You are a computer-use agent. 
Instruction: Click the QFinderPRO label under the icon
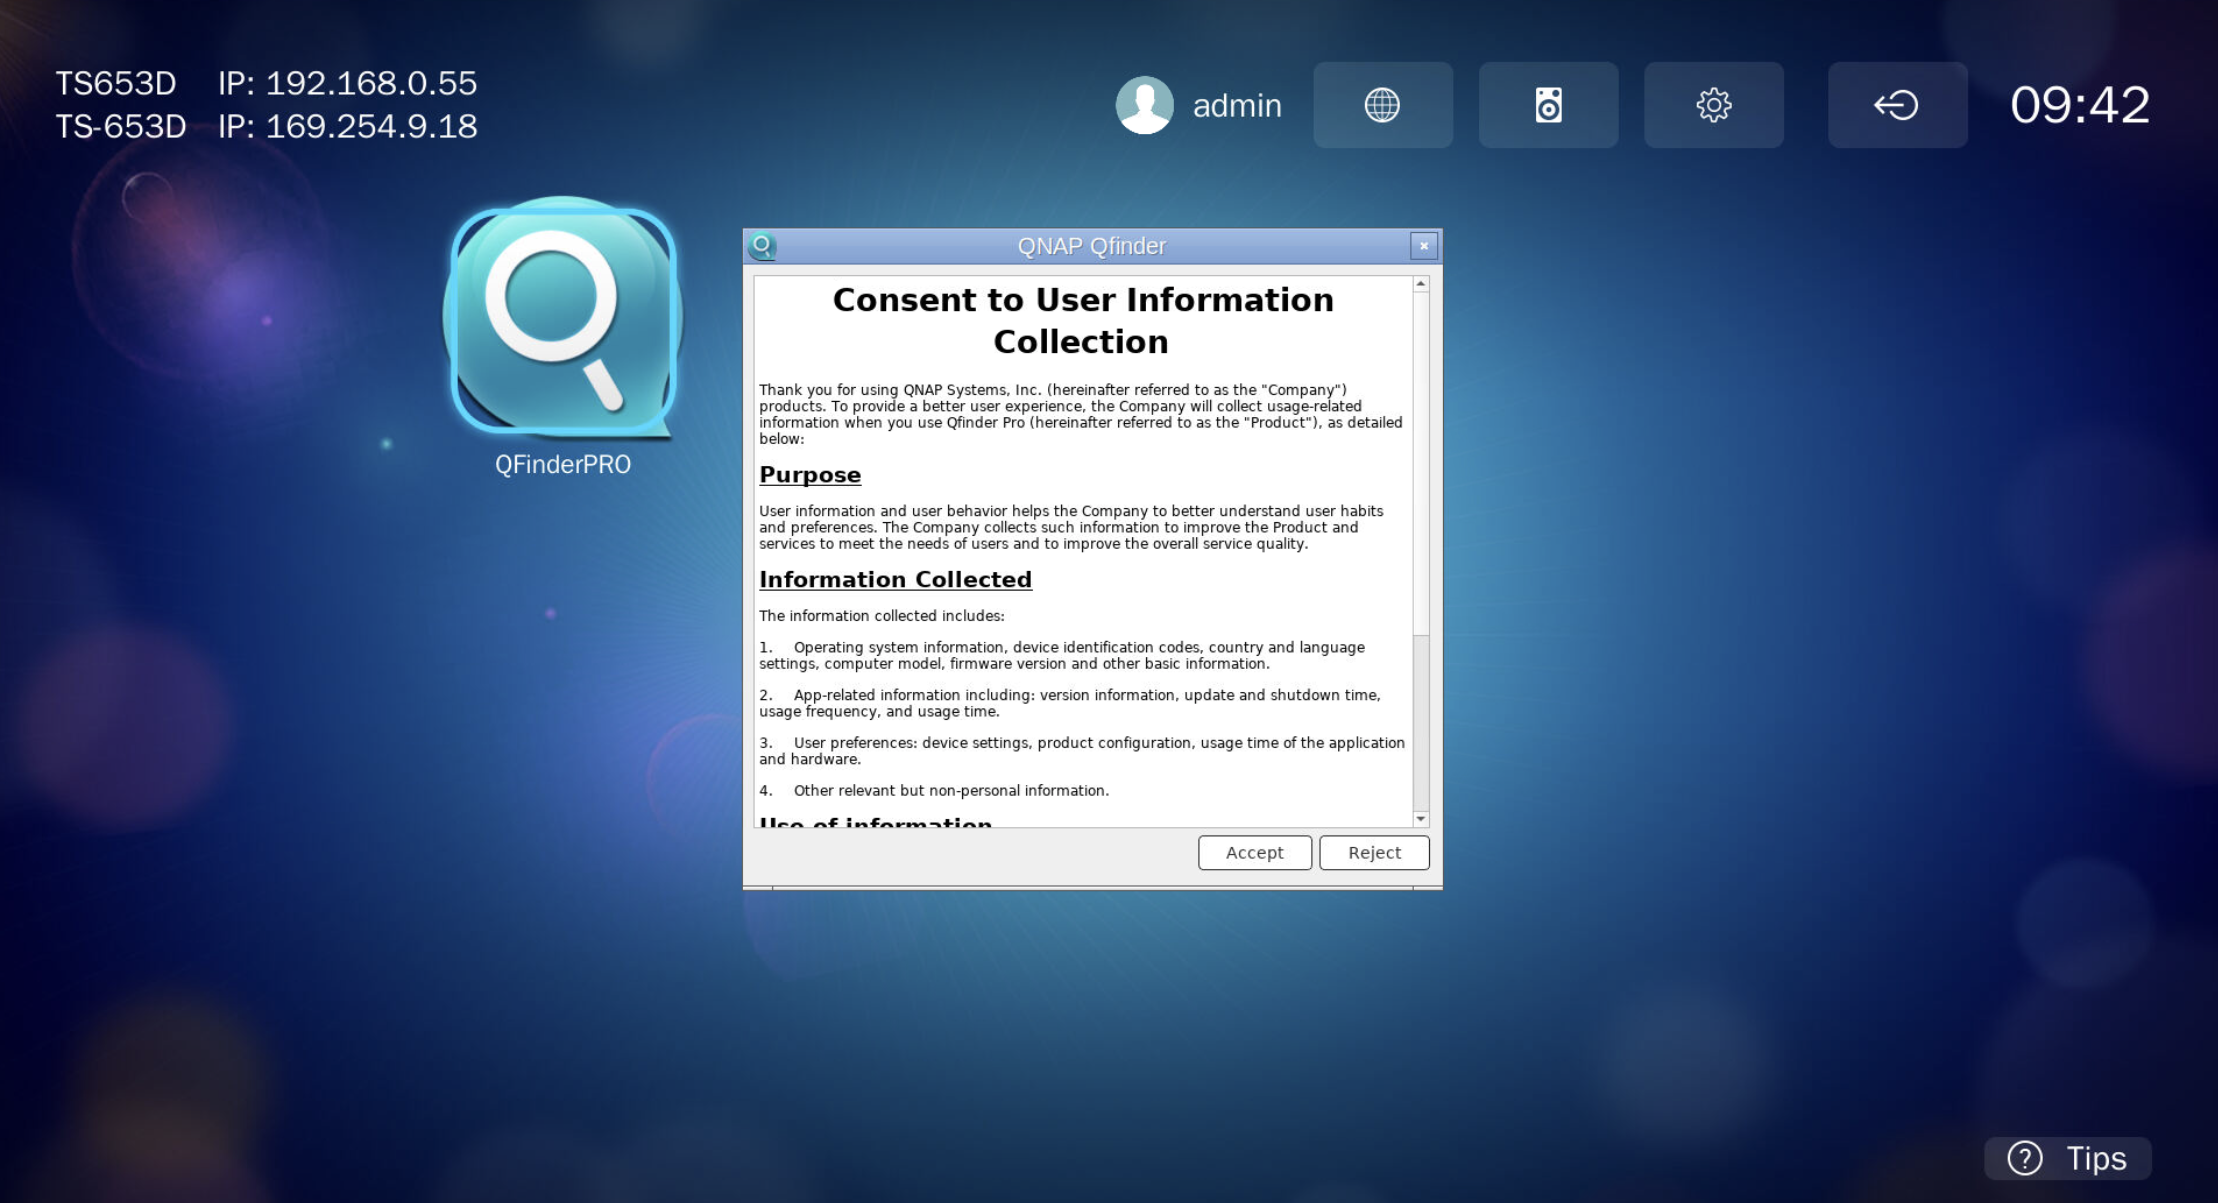(563, 464)
